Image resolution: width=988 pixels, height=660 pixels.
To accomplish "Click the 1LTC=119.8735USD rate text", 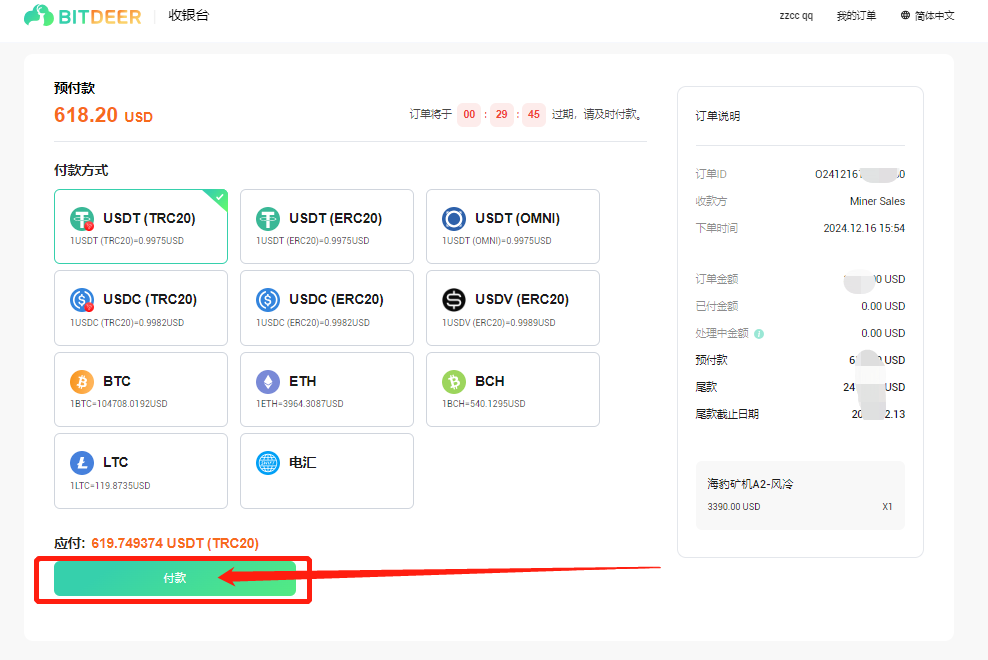I will (x=110, y=486).
